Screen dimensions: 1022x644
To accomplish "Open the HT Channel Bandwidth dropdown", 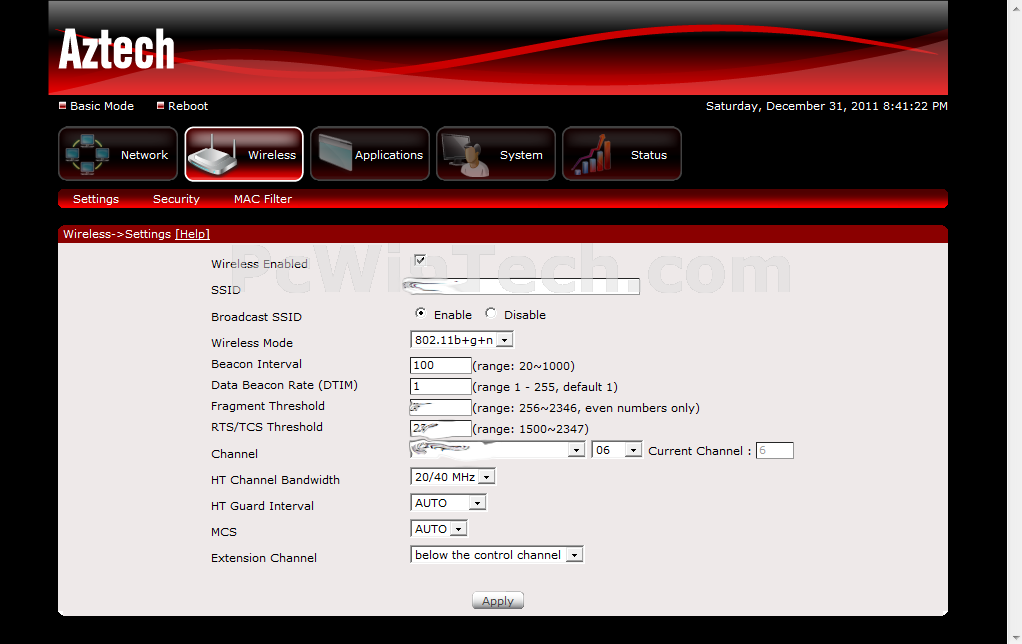I will pos(453,476).
